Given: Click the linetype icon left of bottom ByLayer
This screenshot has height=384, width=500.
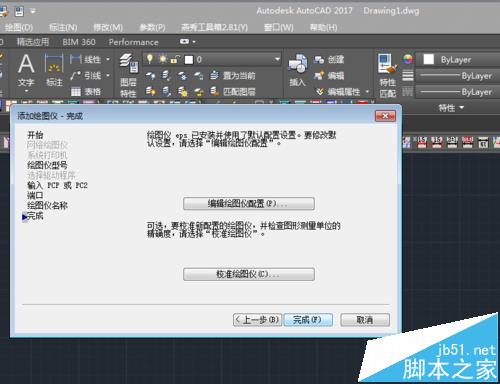Looking at the screenshot, I should [408, 91].
